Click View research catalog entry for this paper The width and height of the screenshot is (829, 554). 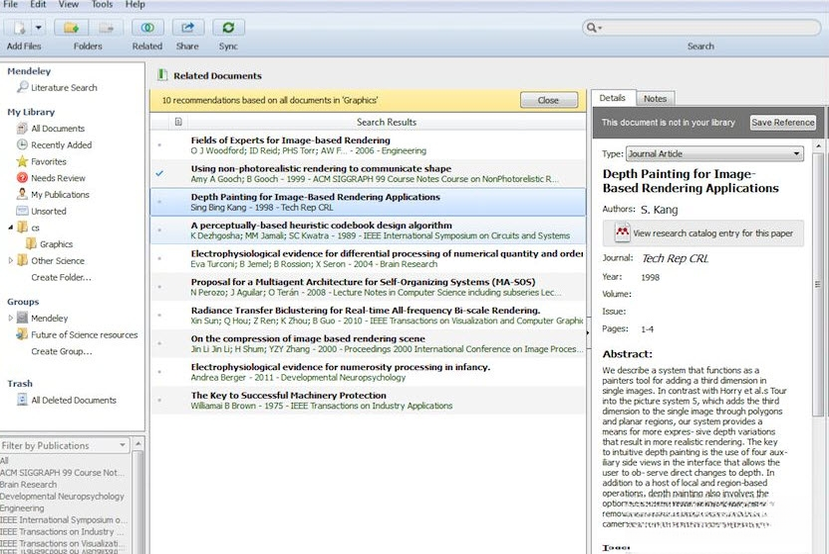tap(703, 233)
